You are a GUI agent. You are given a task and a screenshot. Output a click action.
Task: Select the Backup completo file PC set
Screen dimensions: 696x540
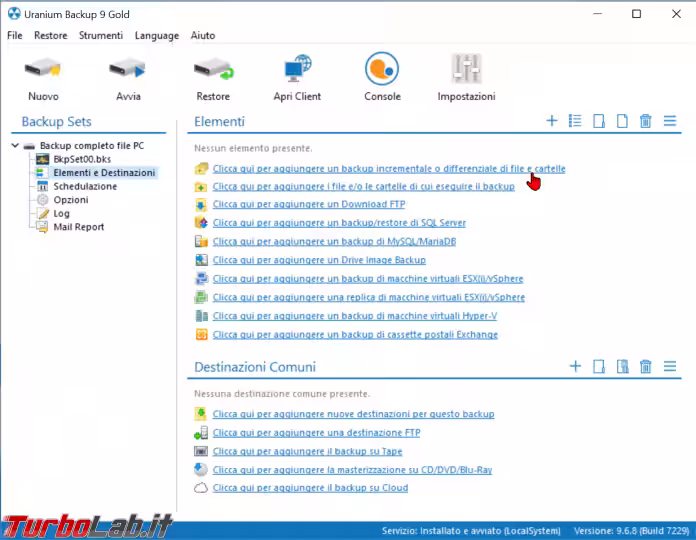point(92,146)
